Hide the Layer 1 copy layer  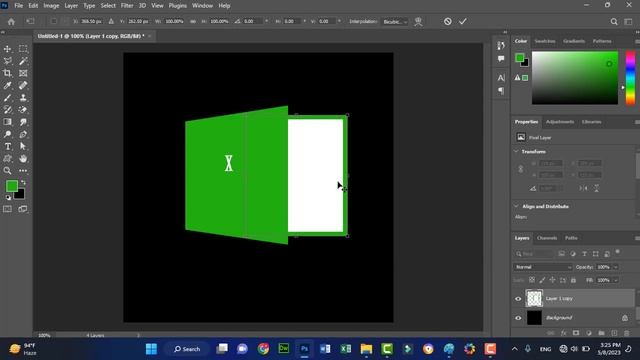point(518,299)
